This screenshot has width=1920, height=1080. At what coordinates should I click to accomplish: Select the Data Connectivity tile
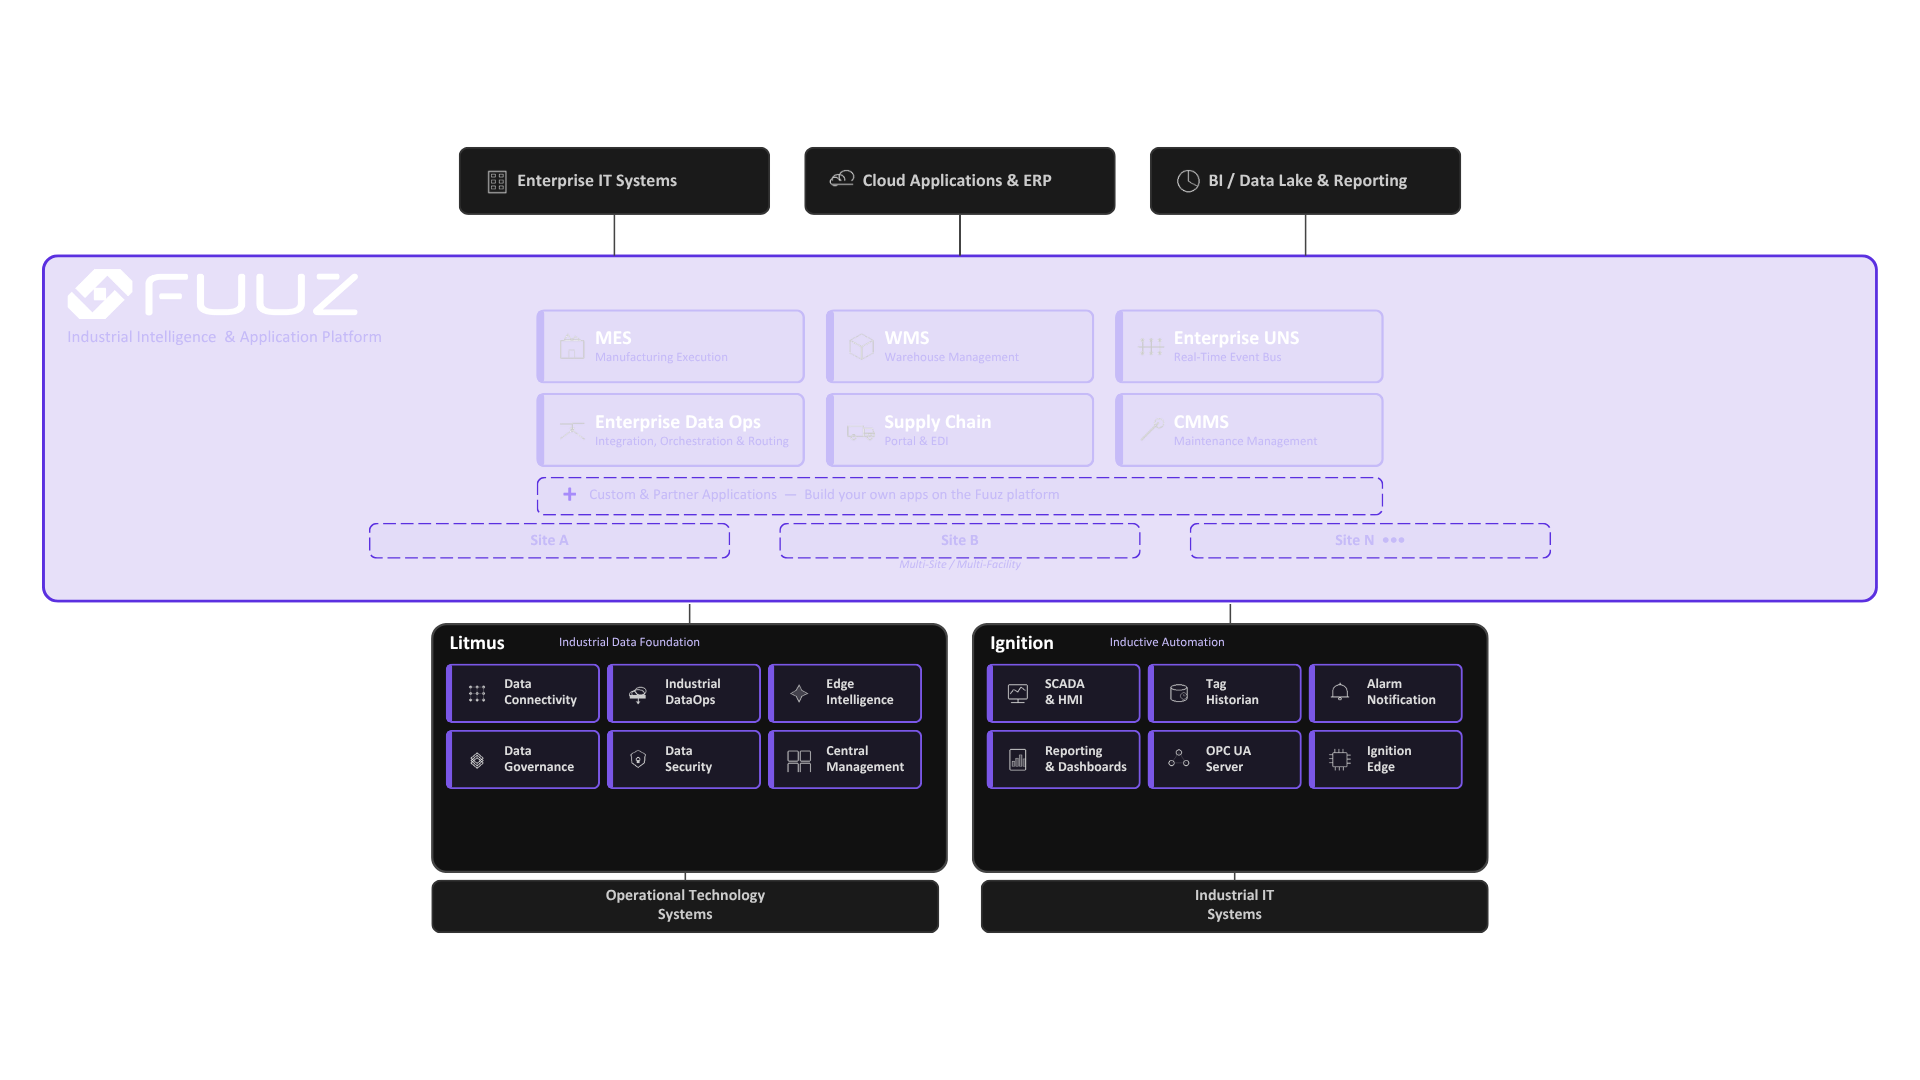pos(523,693)
